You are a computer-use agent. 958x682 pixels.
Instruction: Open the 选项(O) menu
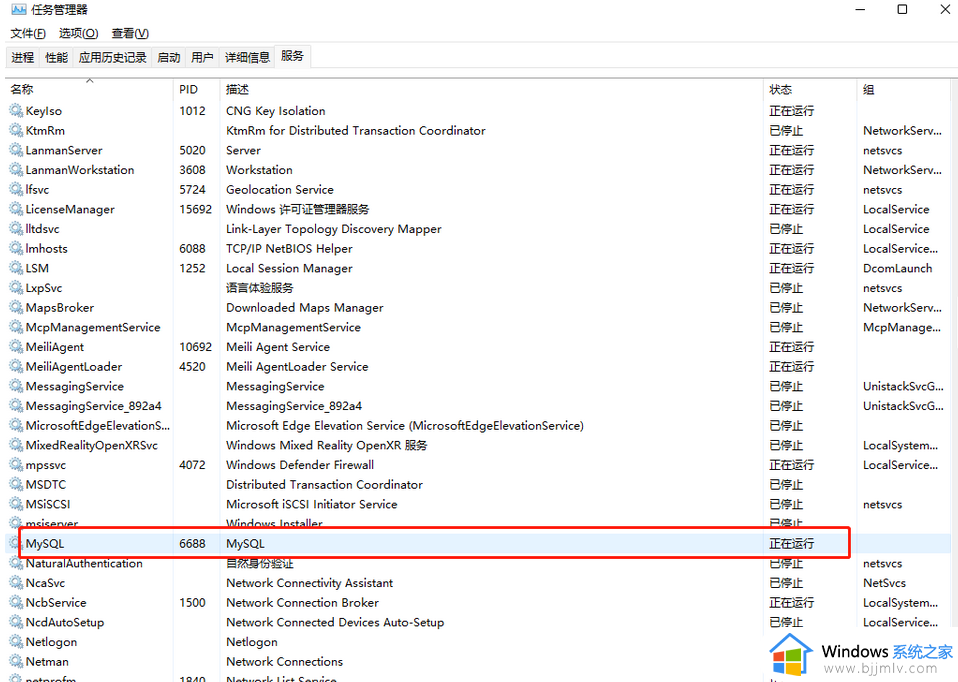click(x=78, y=33)
